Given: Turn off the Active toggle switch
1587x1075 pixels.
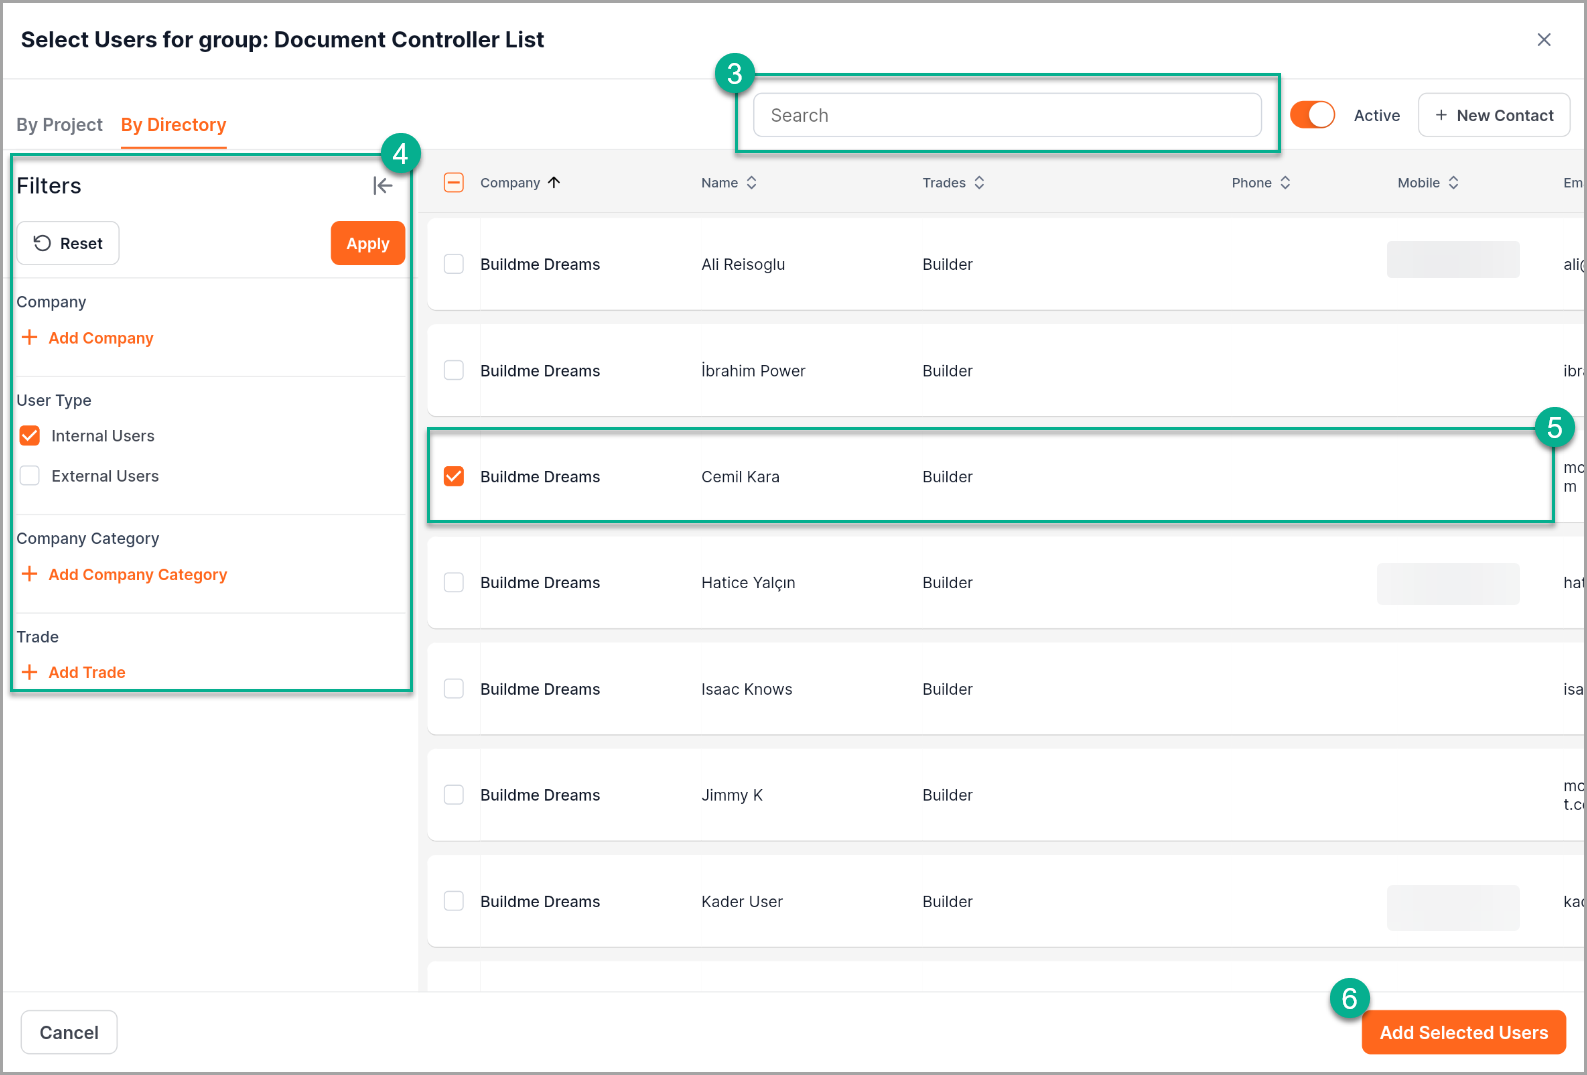Looking at the screenshot, I should [x=1312, y=115].
